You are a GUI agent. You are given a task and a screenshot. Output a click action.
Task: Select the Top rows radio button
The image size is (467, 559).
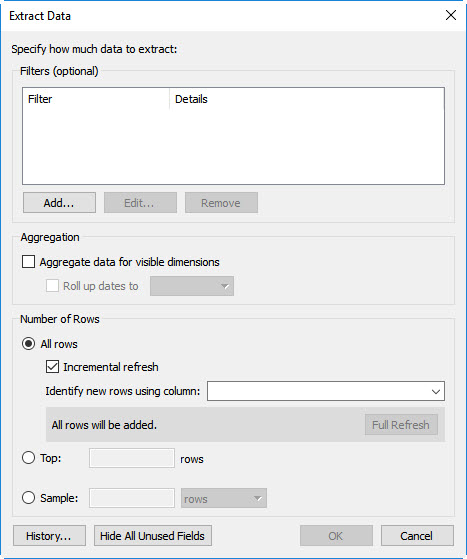tap(29, 458)
